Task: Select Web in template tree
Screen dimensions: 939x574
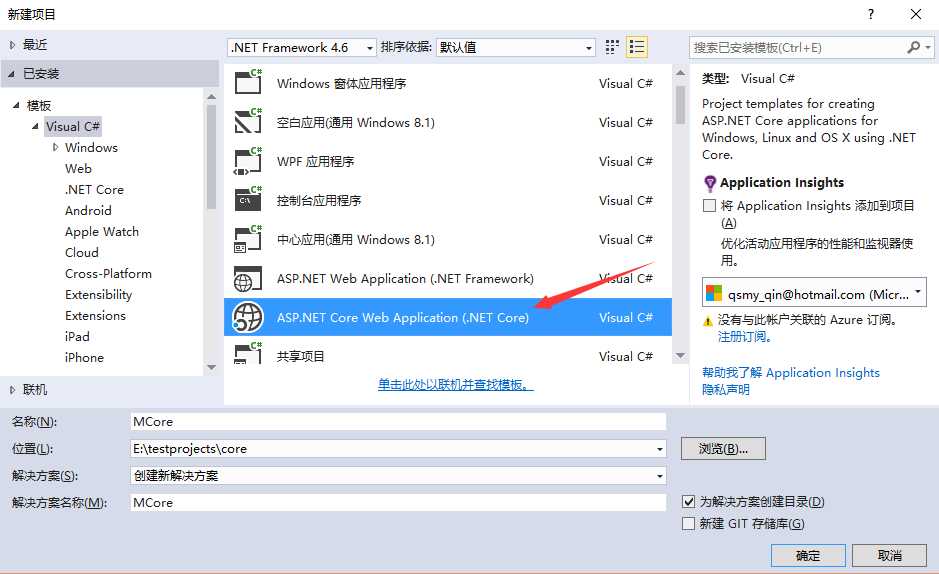Action: [78, 169]
